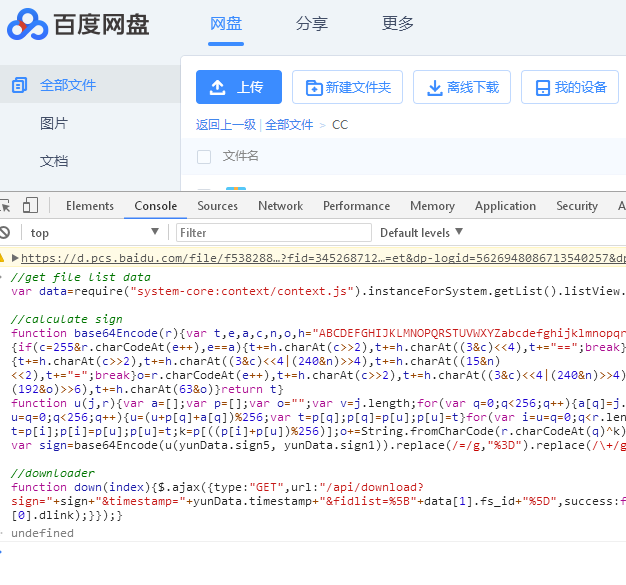Expand the d.pcs.baidu.com warning message
Viewport: 626px width, 585px height.
(x=15, y=258)
